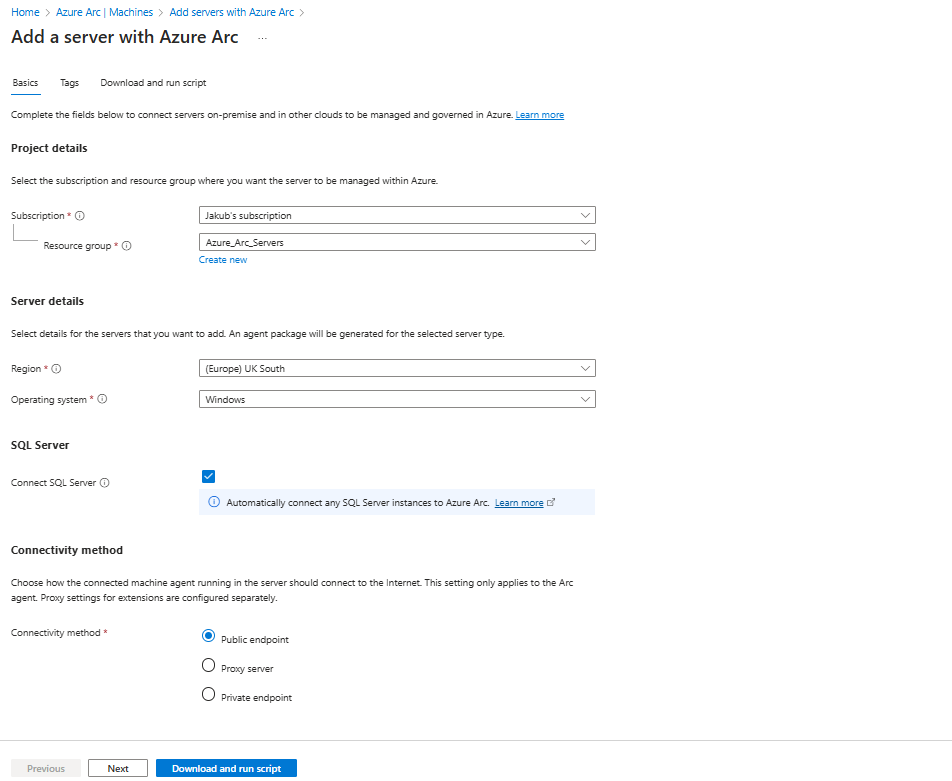Click Create new resource group link
The height and width of the screenshot is (781, 952).
pyautogui.click(x=223, y=259)
